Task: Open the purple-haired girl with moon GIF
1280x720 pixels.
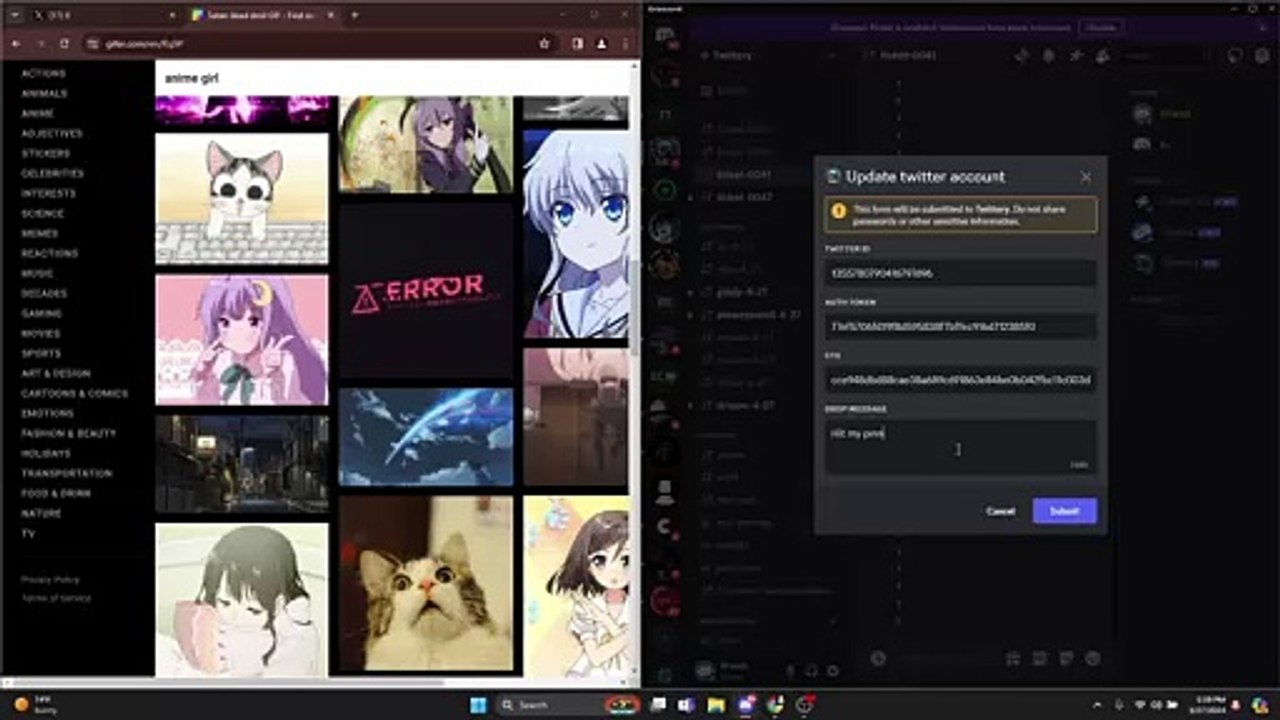Action: pos(242,340)
